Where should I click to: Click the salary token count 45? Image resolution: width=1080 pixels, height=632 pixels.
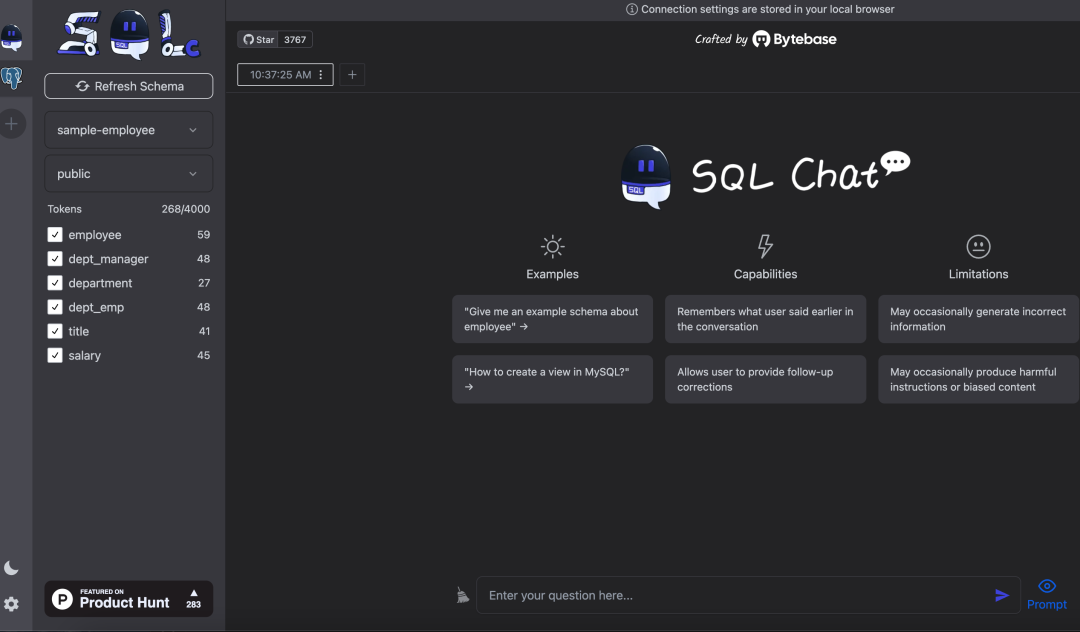tap(203, 355)
